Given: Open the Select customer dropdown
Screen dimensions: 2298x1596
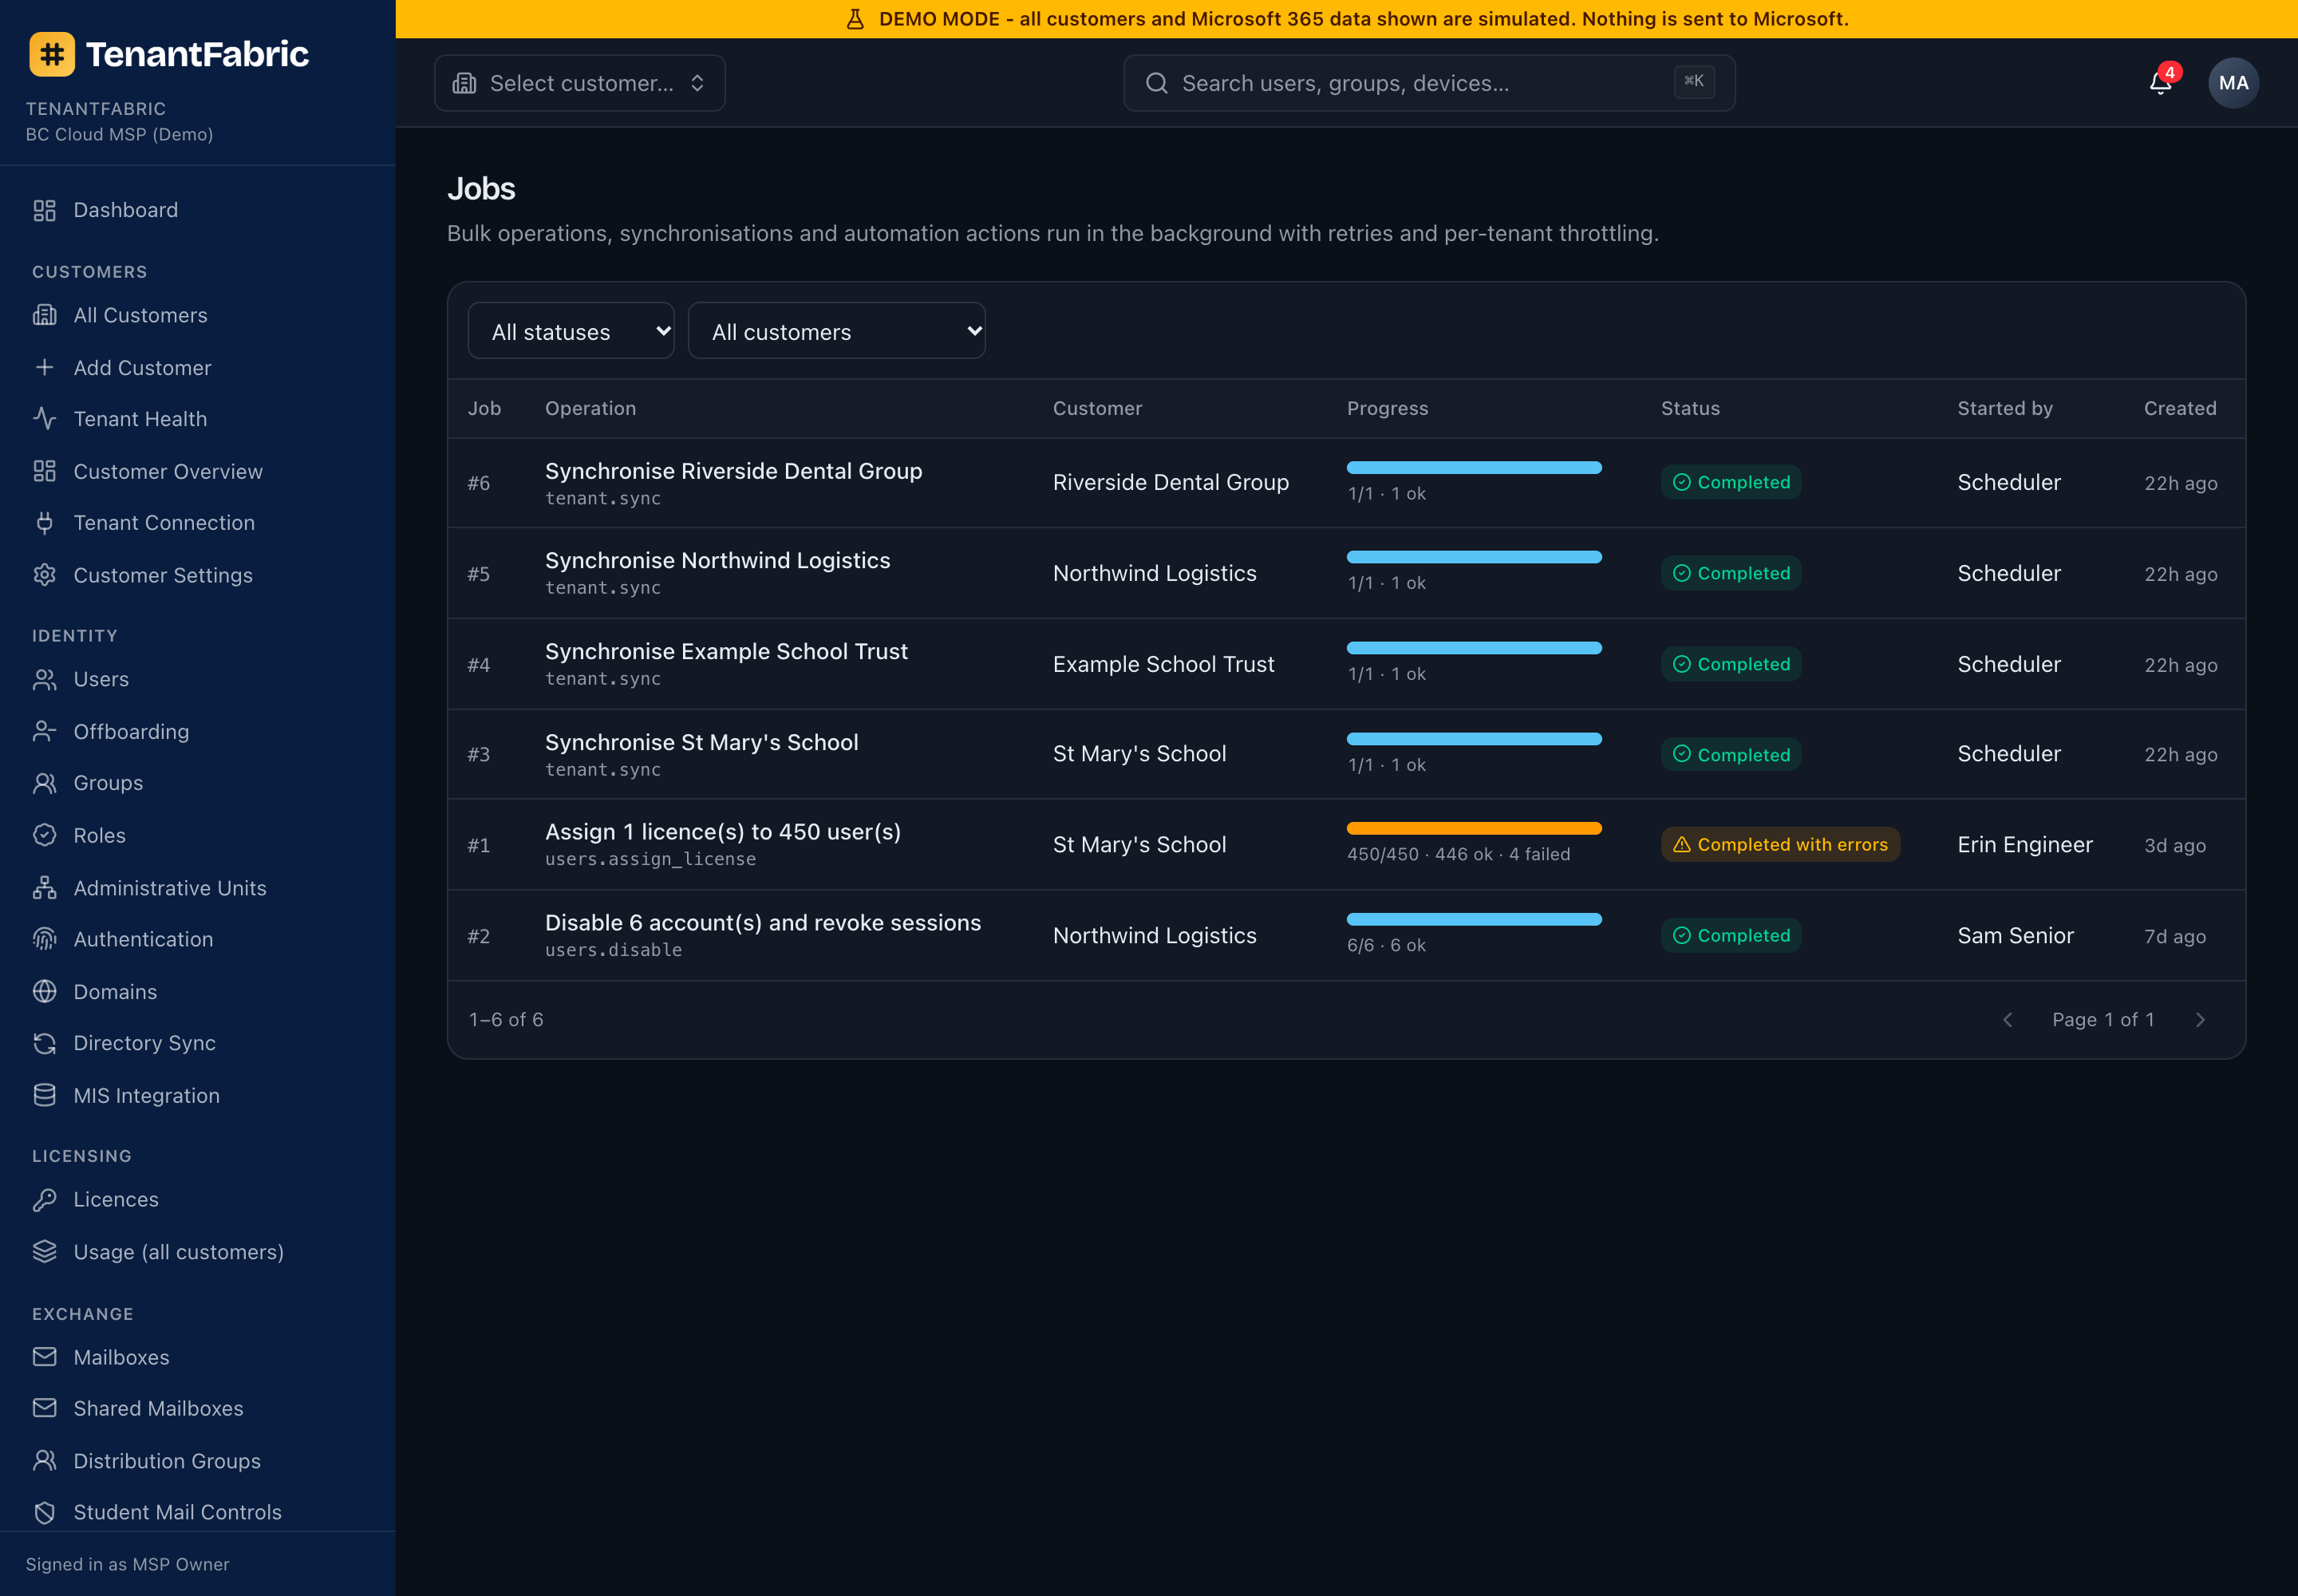Looking at the screenshot, I should coord(579,83).
